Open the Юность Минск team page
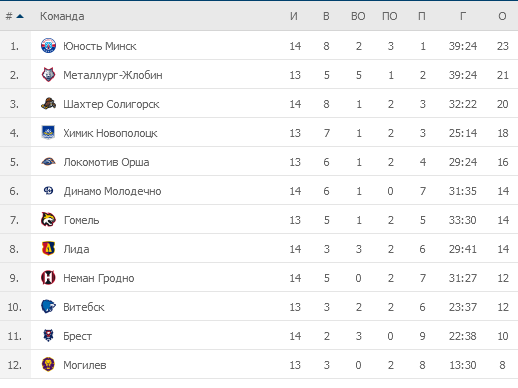This screenshot has width=518, height=388. click(x=100, y=46)
